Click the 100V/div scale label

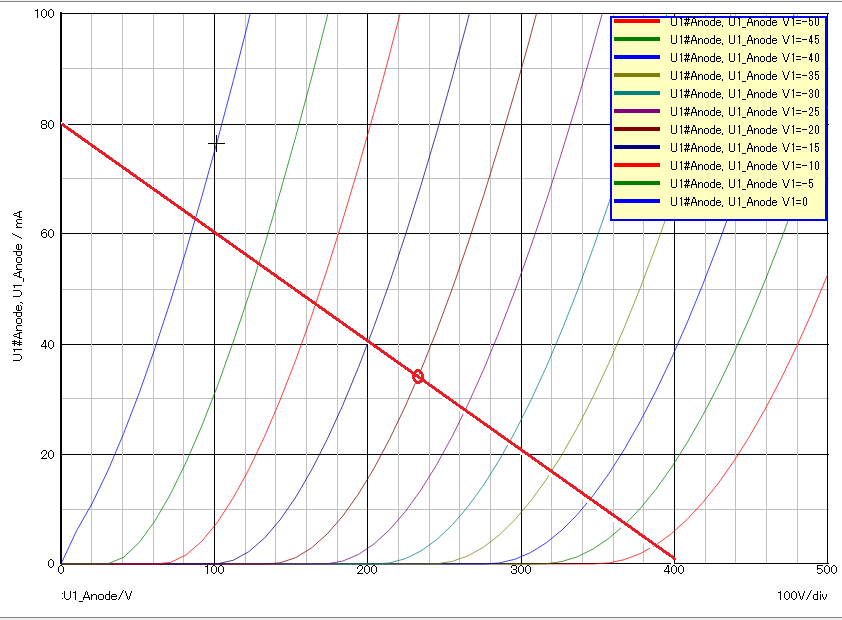802,595
